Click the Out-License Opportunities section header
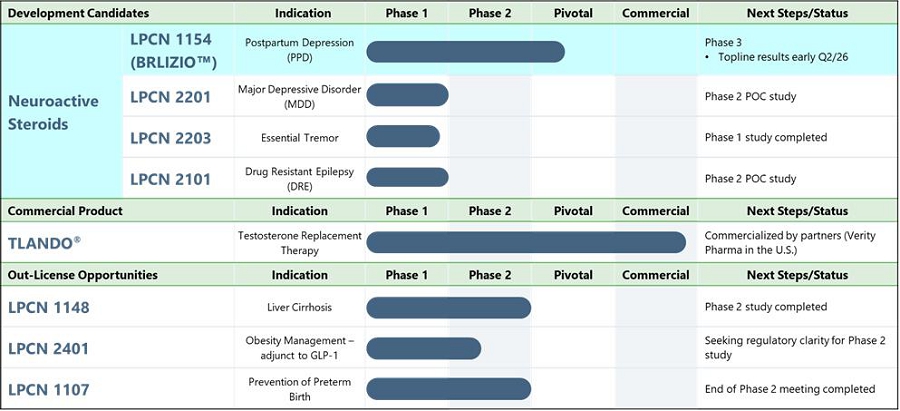 [82, 275]
